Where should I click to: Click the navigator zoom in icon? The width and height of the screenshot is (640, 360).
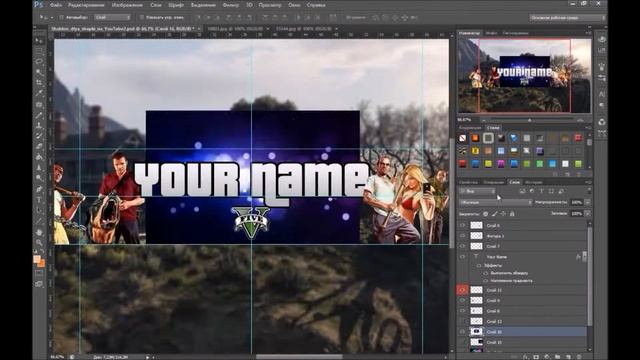(580, 120)
